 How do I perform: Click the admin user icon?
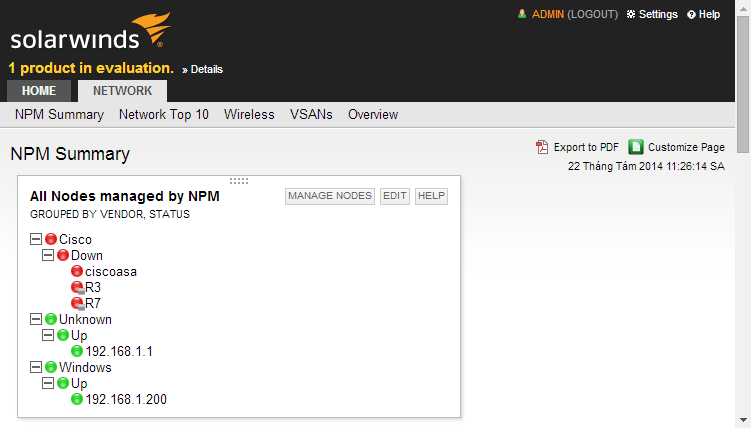click(522, 14)
